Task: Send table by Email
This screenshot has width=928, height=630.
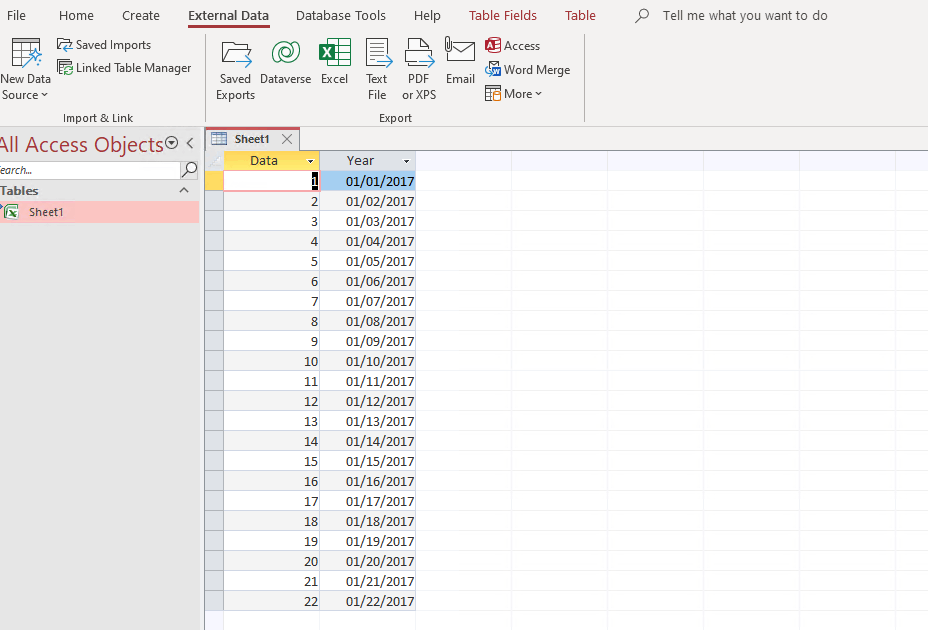Action: (x=460, y=62)
